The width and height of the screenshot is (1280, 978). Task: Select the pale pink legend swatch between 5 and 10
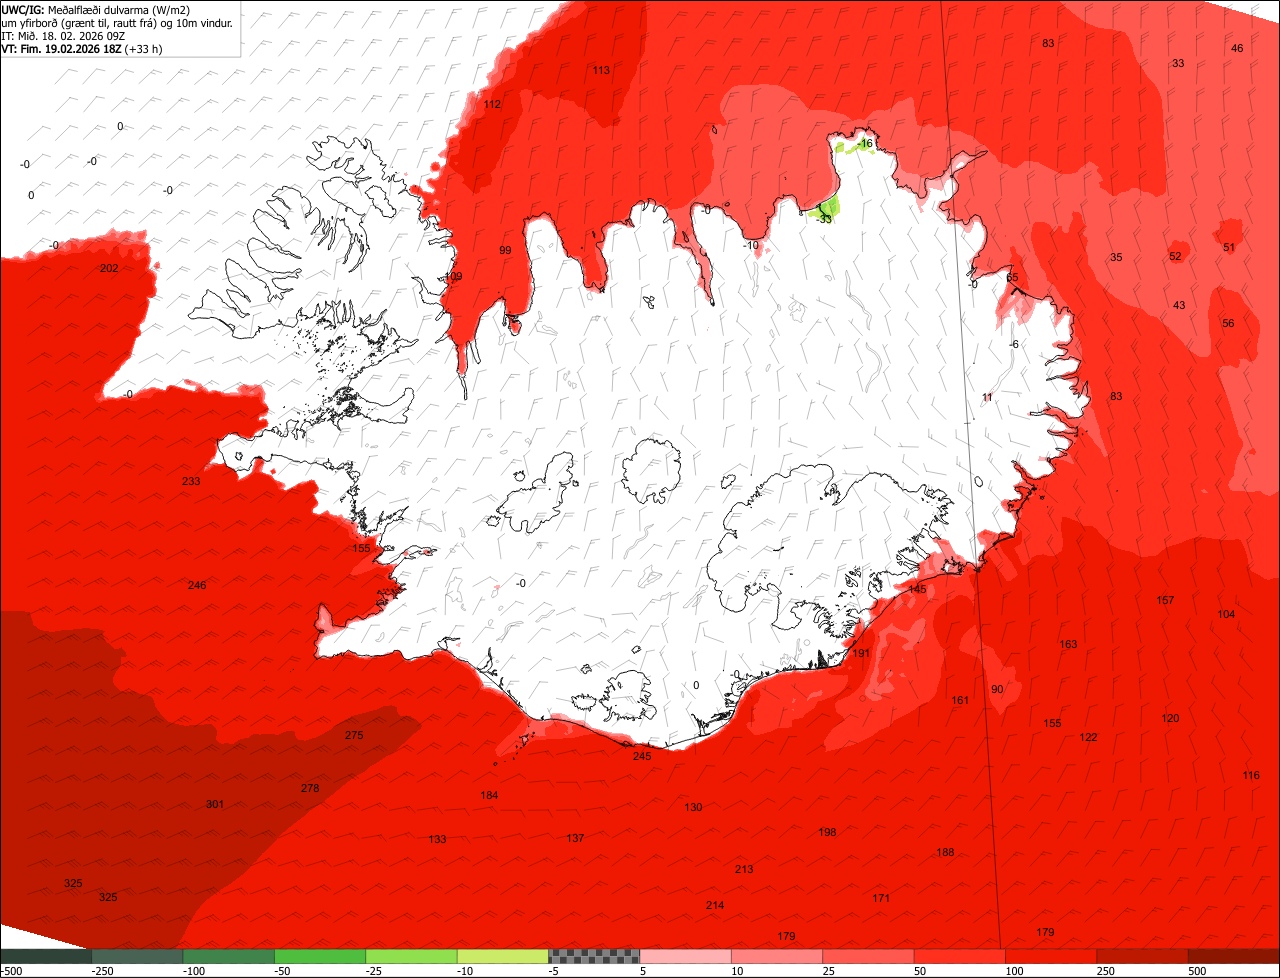pos(685,956)
